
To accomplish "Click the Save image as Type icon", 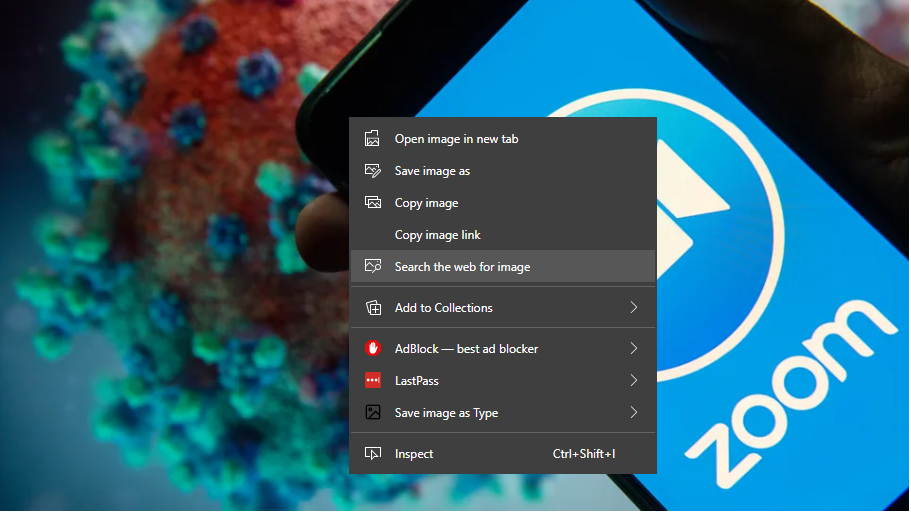I will [372, 412].
